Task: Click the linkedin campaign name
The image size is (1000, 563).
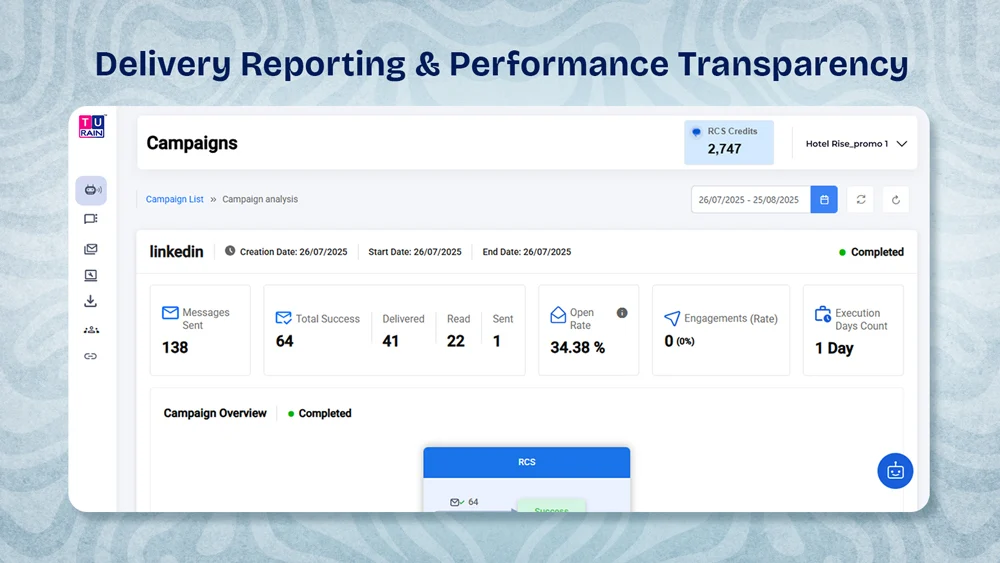Action: pos(177,252)
